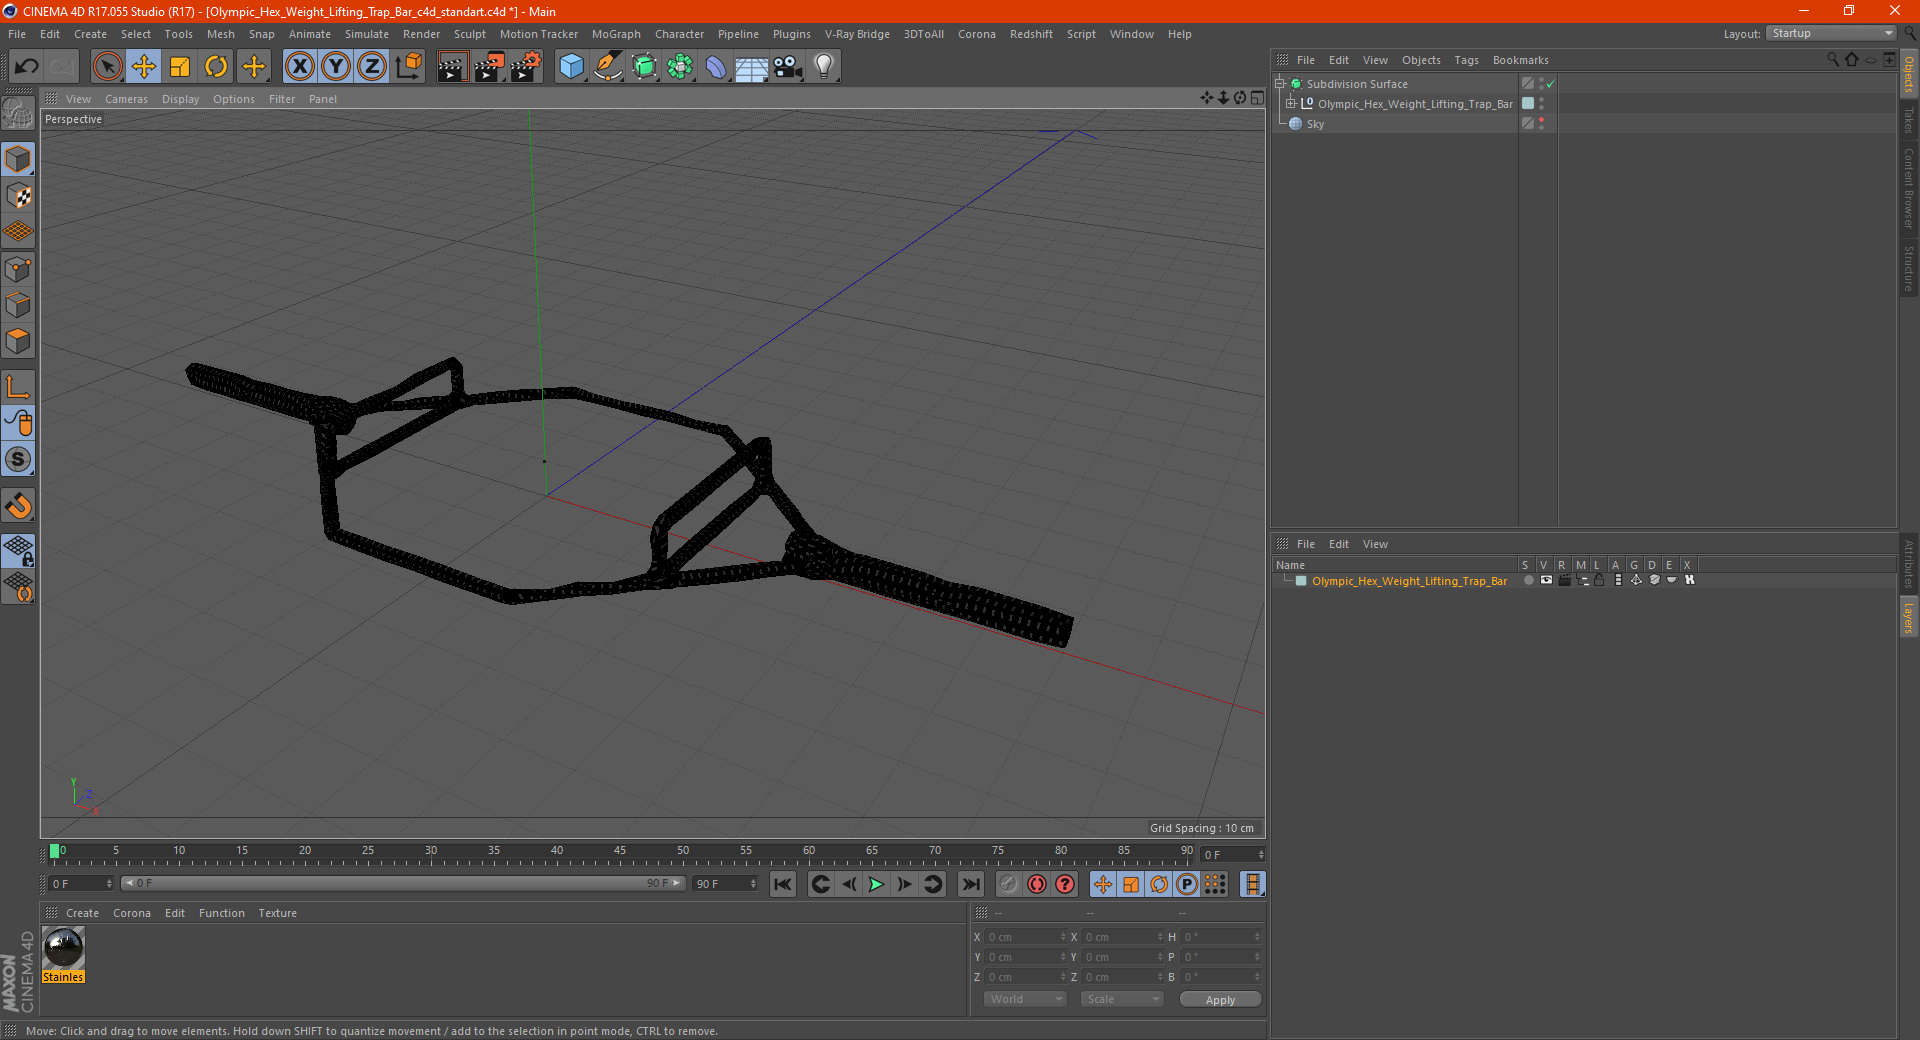The height and width of the screenshot is (1040, 1920).
Task: Open the Array modeling objects
Action: tap(680, 67)
